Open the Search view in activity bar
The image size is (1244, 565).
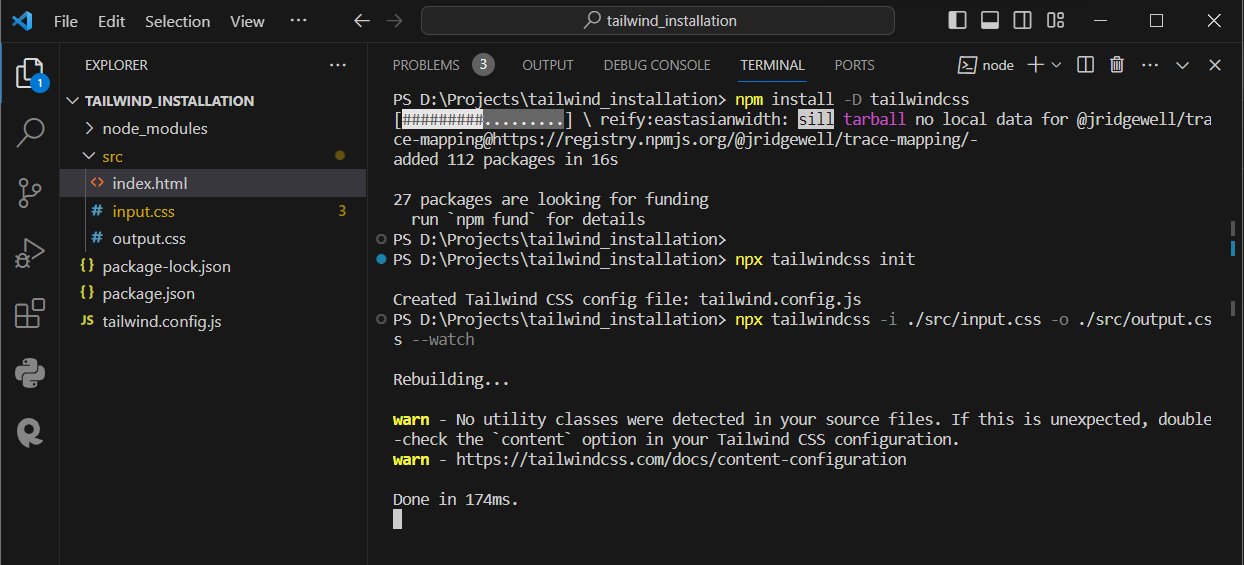[x=30, y=130]
